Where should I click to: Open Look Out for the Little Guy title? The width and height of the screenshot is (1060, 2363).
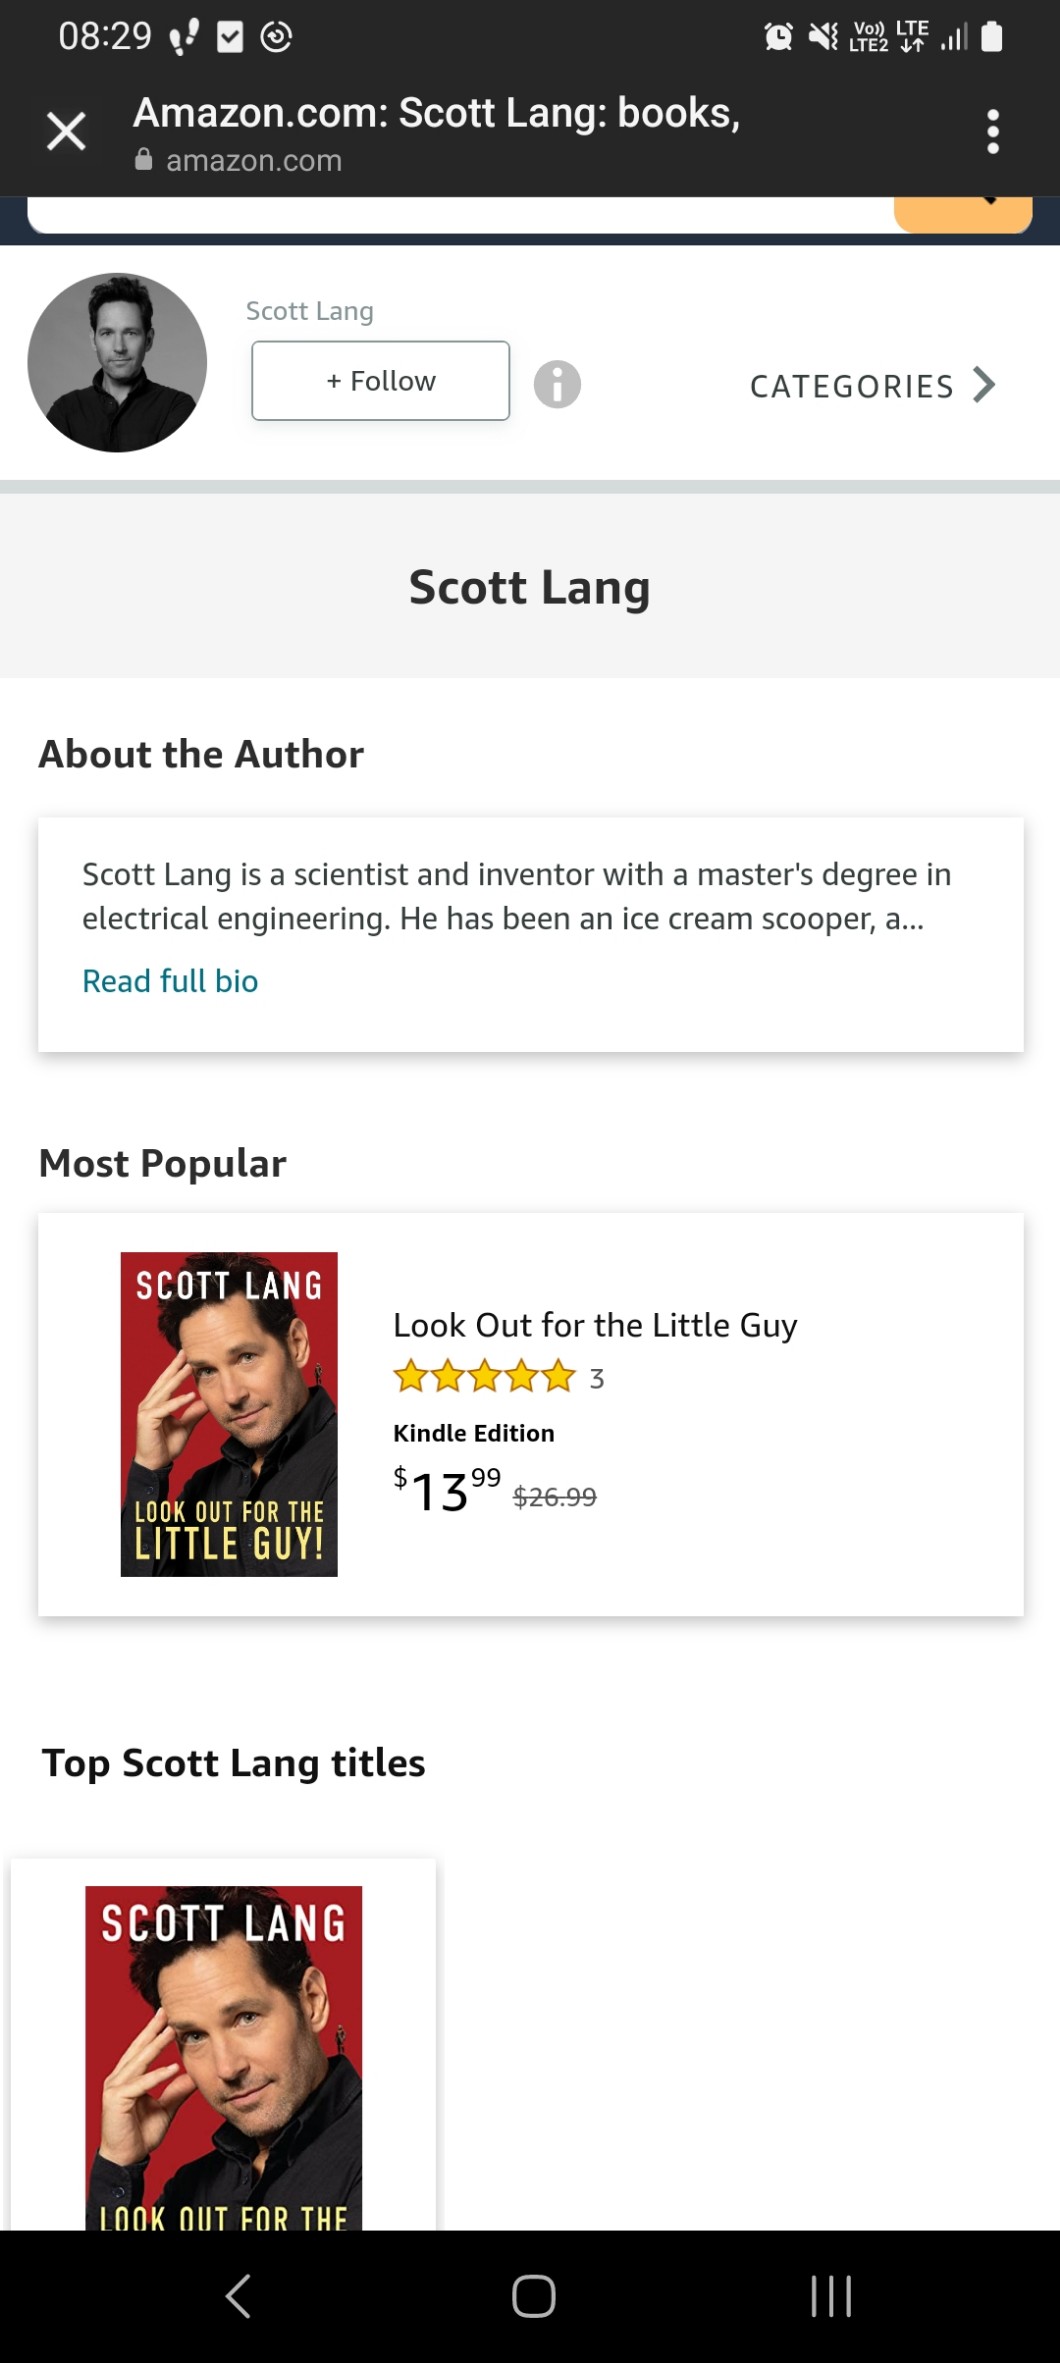click(595, 1325)
